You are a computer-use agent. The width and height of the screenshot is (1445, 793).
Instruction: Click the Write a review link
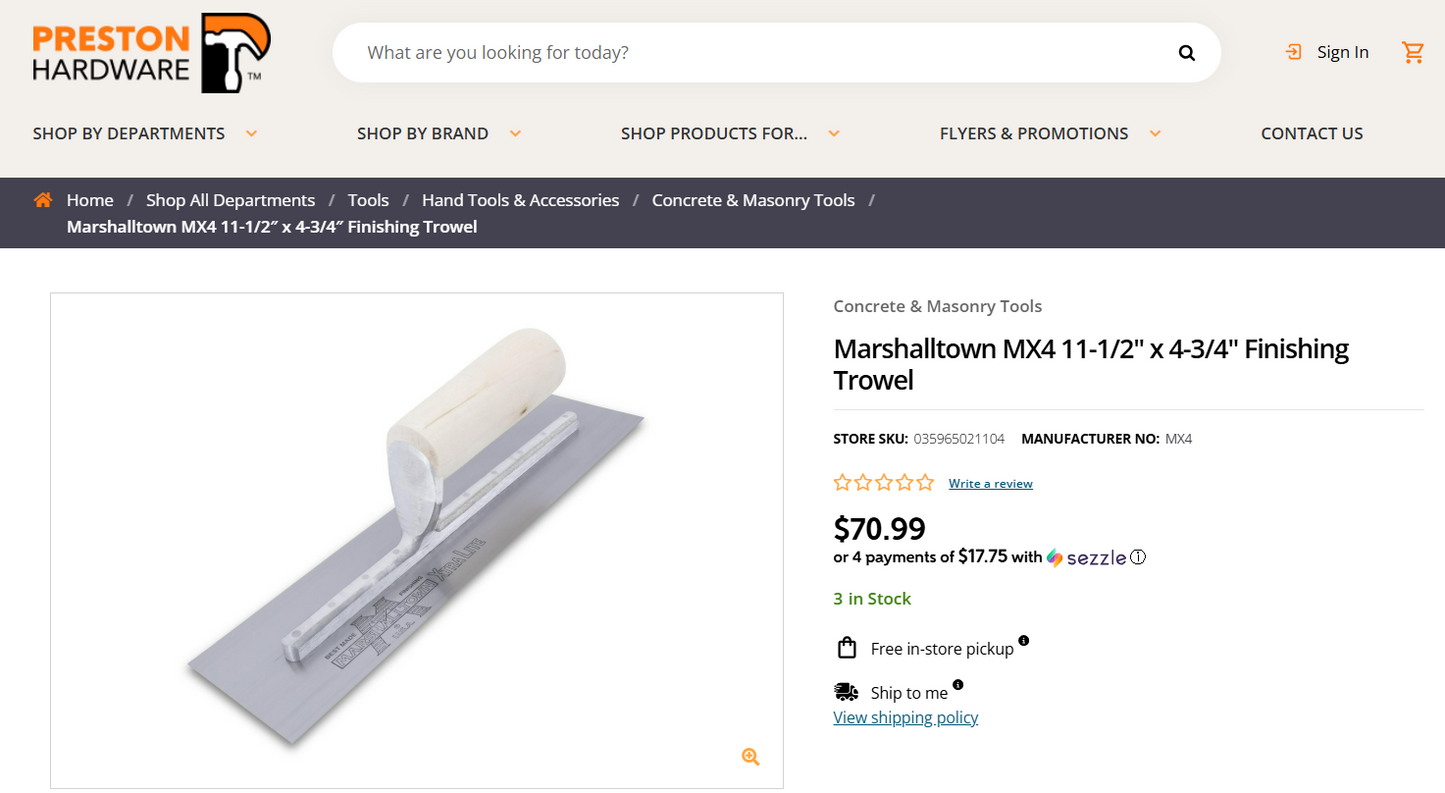[x=990, y=483]
